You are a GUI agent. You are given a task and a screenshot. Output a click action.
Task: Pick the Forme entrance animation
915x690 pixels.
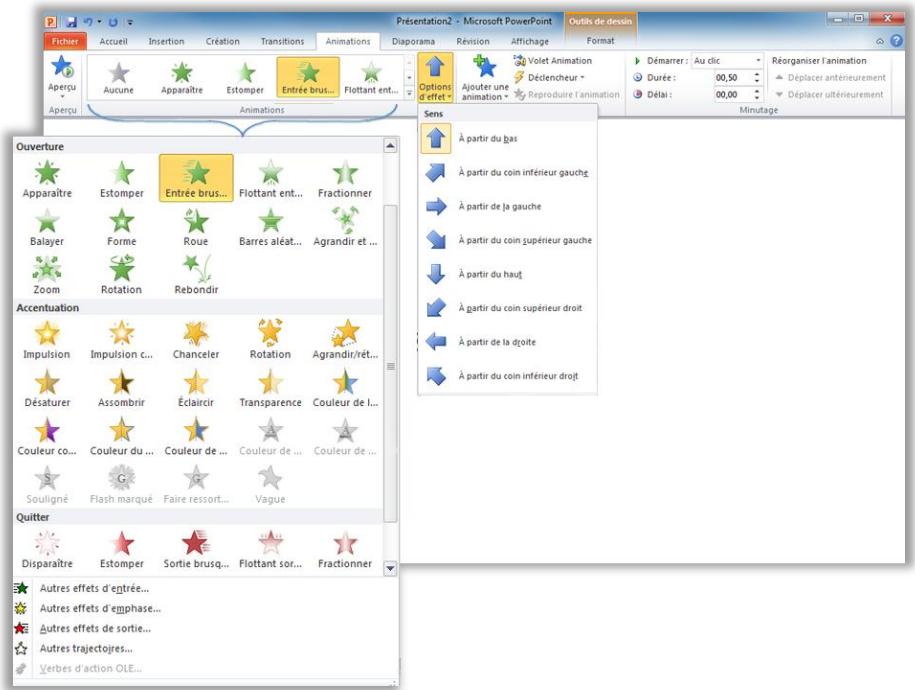[x=121, y=227]
